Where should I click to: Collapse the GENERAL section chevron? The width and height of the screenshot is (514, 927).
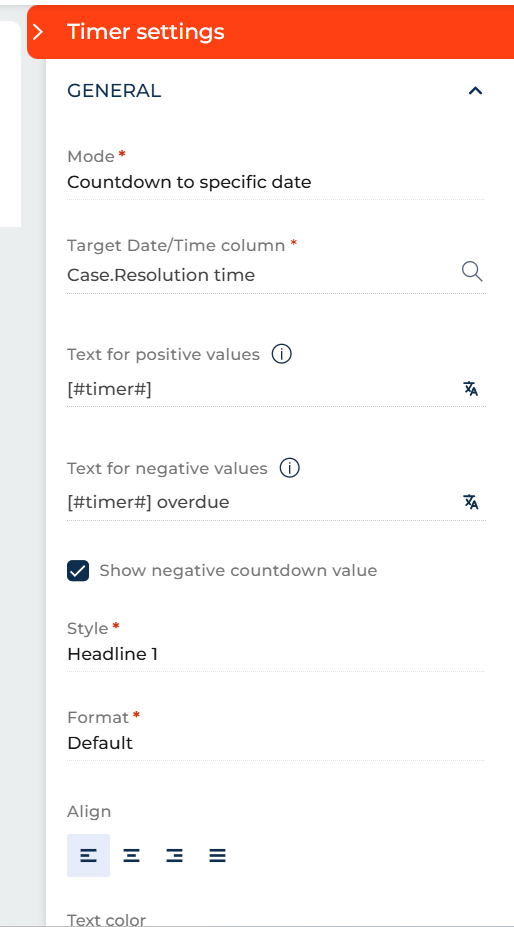tap(475, 90)
